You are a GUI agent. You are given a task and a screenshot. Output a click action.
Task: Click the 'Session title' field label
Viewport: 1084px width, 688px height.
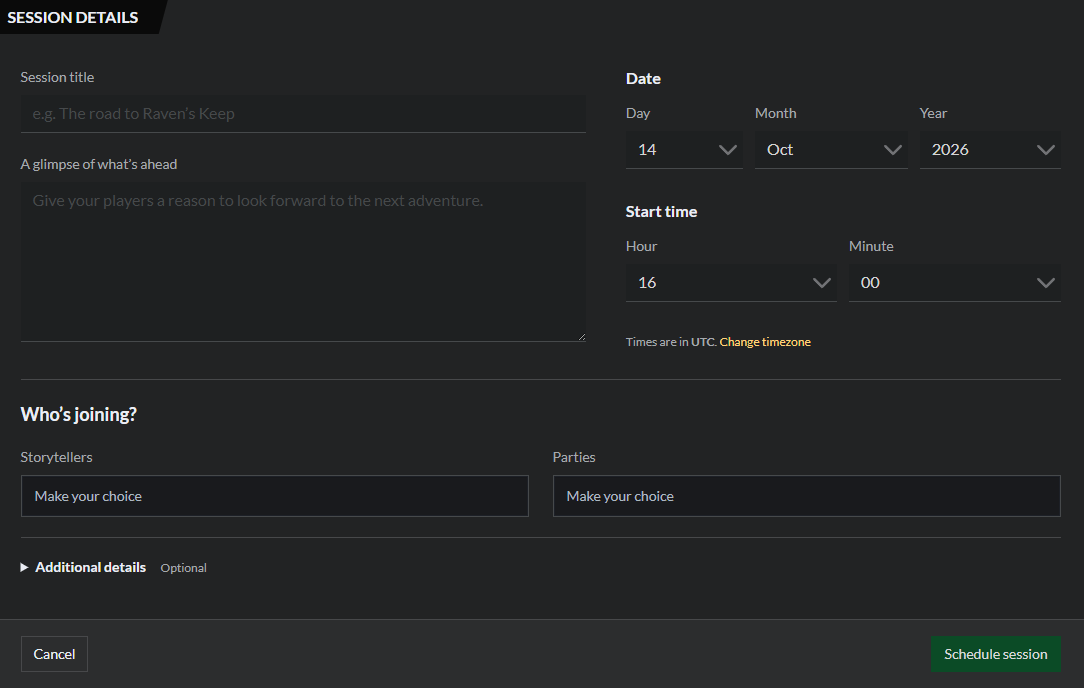coord(57,77)
